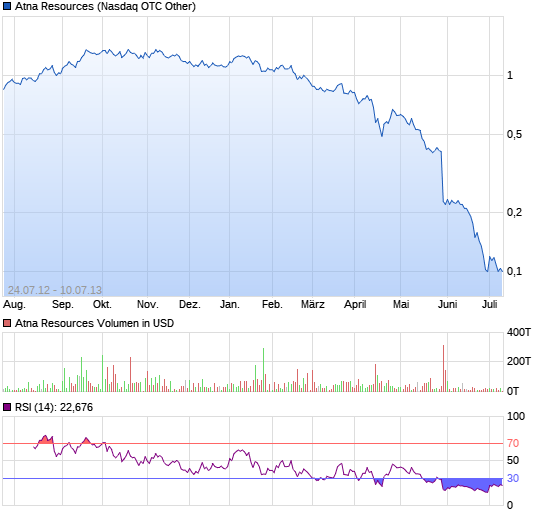The height and width of the screenshot is (515, 545).
Task: Click the red RSI threshold label '70'
Action: pyautogui.click(x=513, y=443)
